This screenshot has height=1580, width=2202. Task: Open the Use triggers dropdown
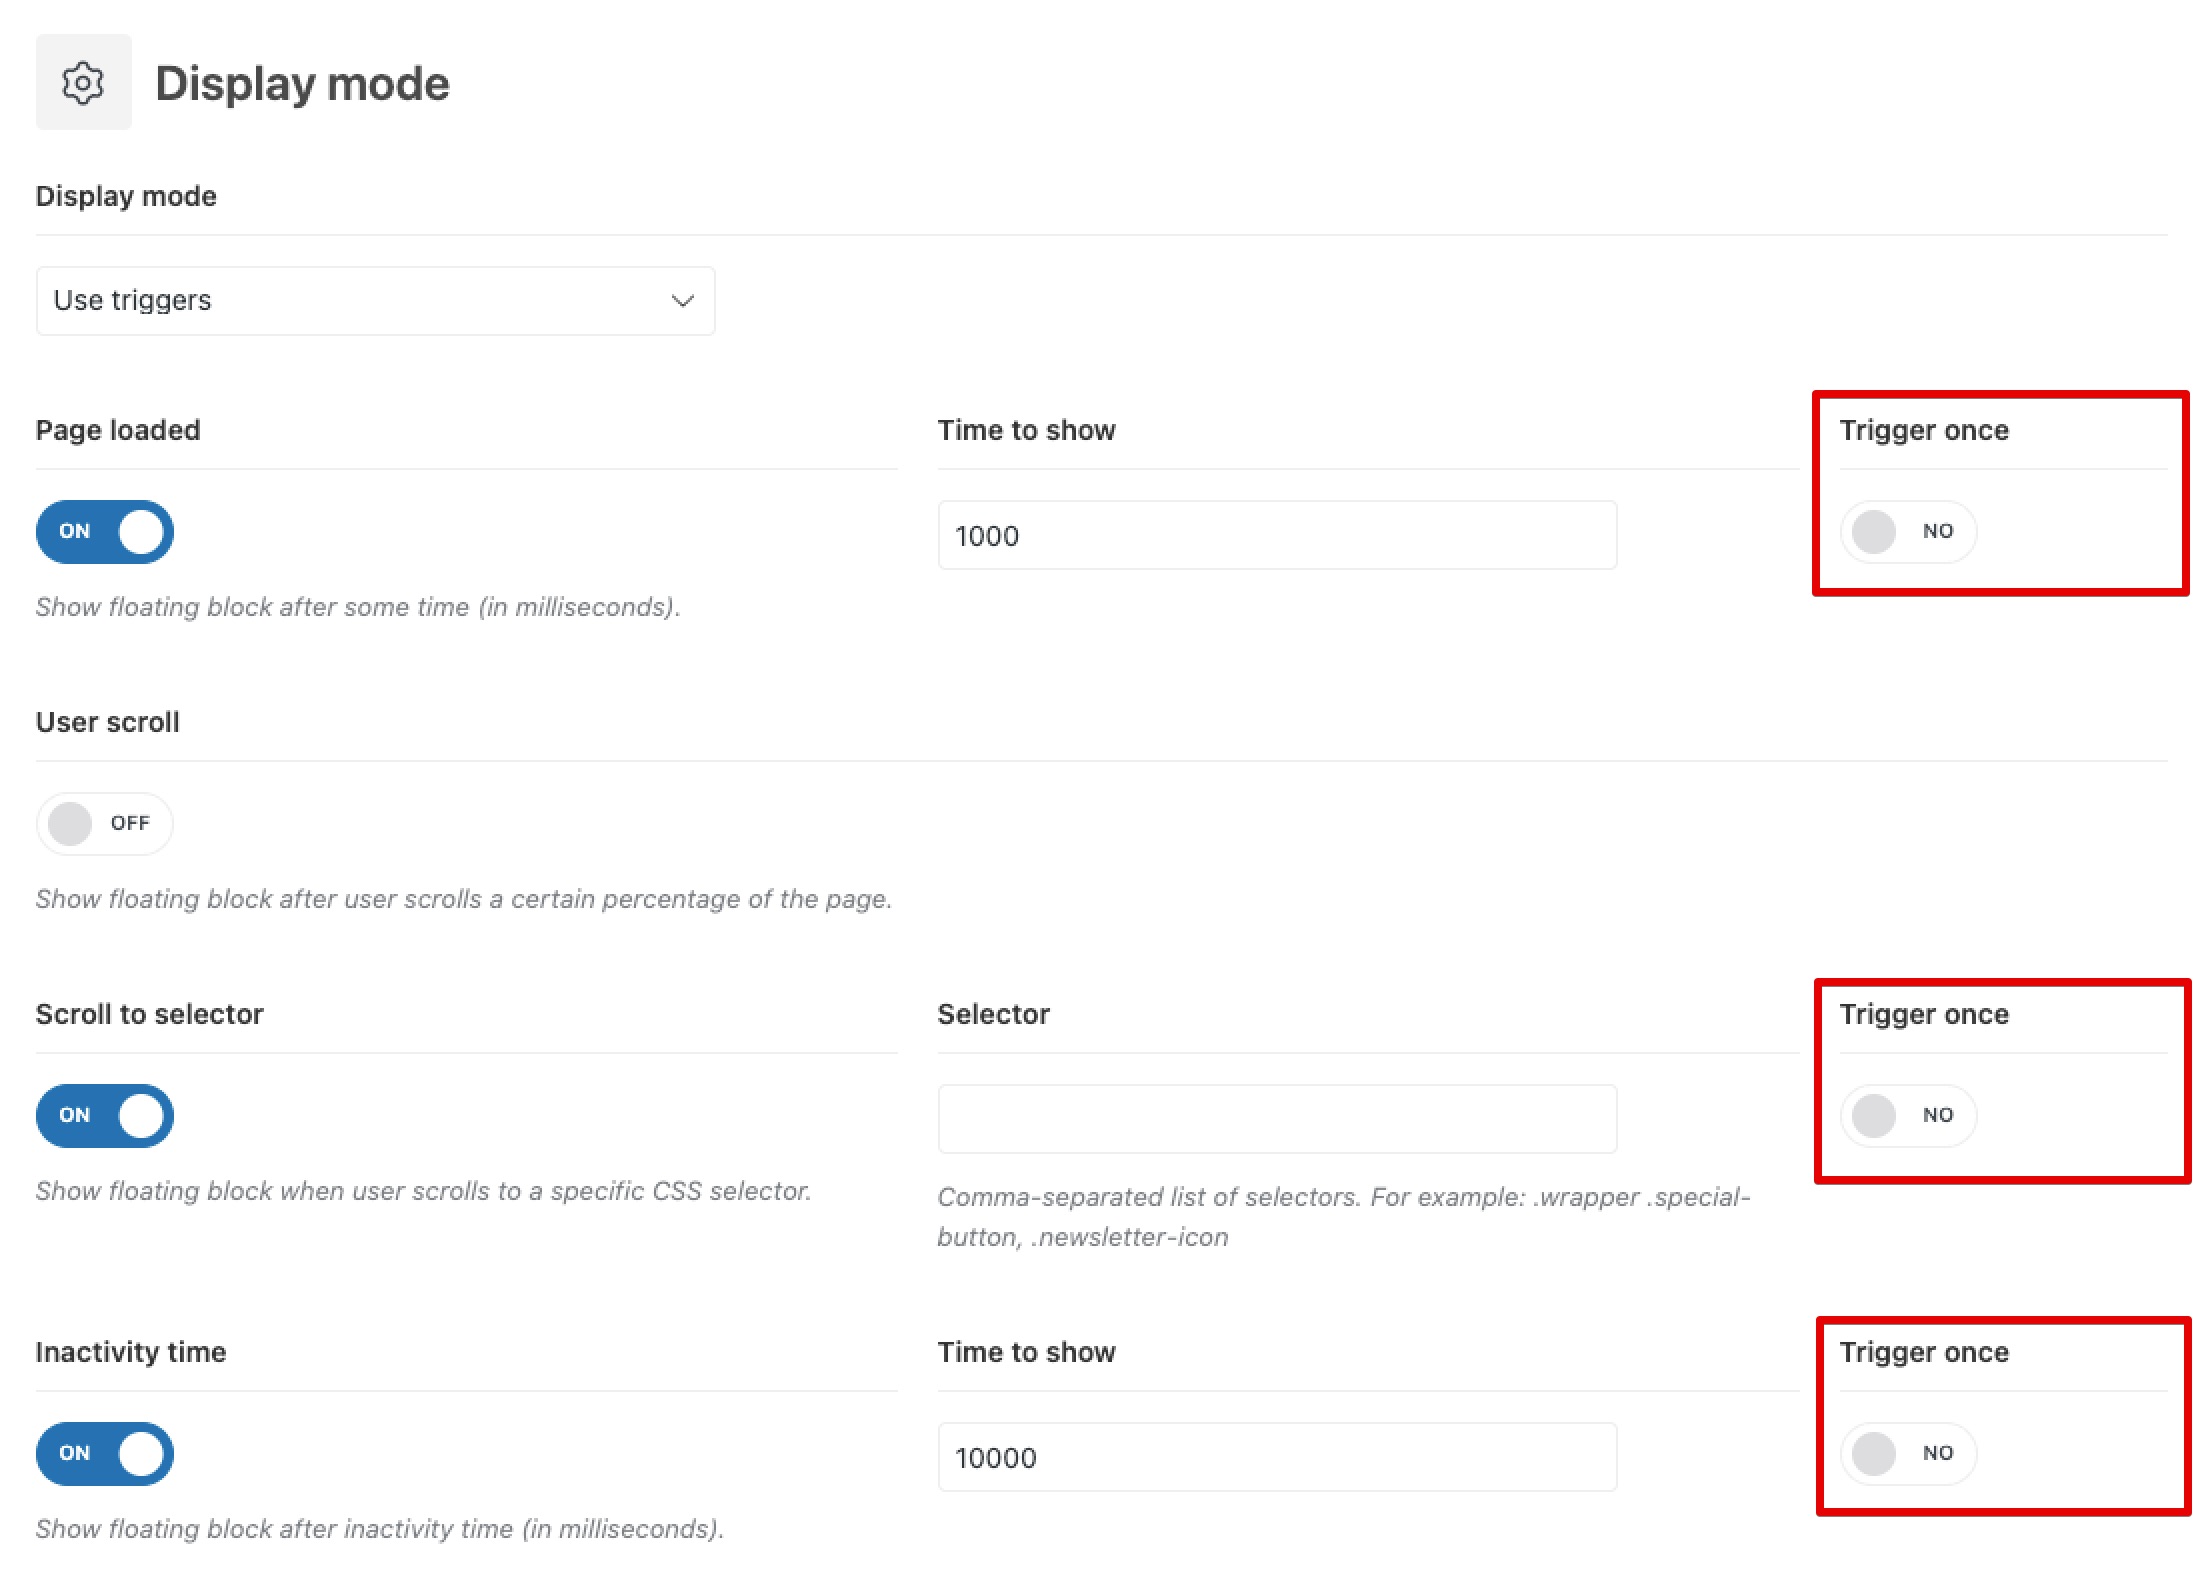(x=375, y=301)
